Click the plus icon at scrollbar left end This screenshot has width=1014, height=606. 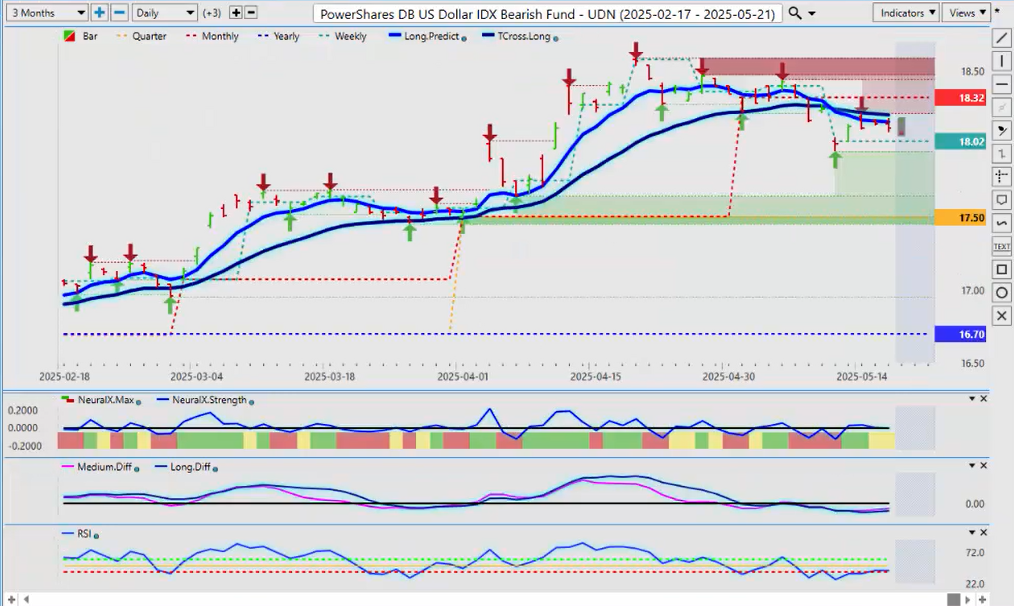(x=11, y=600)
